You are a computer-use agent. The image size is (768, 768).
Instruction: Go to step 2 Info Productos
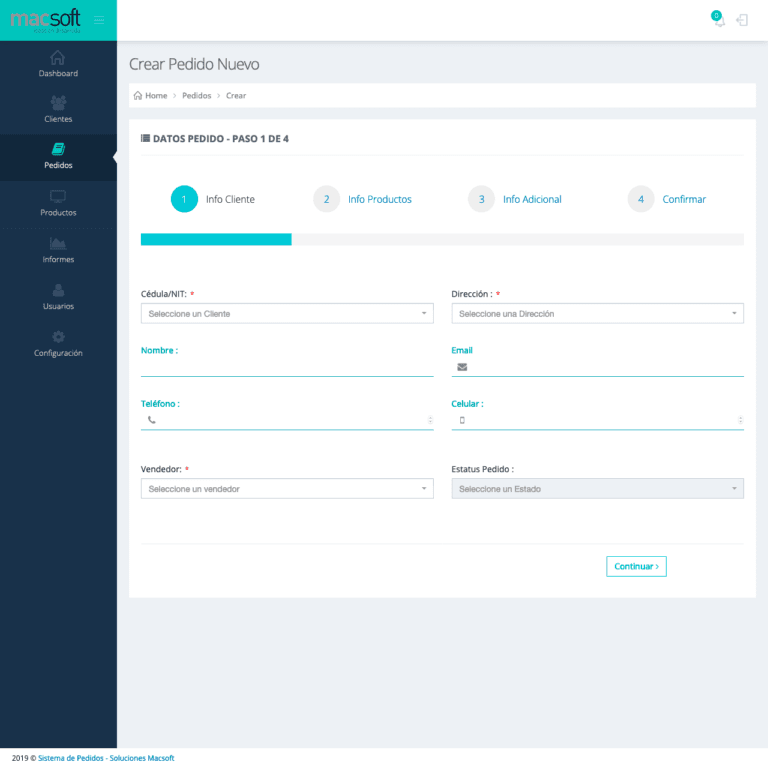(379, 199)
